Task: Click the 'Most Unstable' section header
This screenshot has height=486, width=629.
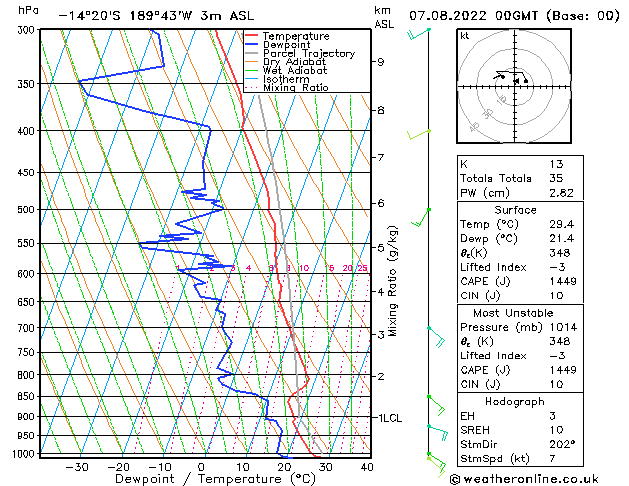Action: point(513,313)
